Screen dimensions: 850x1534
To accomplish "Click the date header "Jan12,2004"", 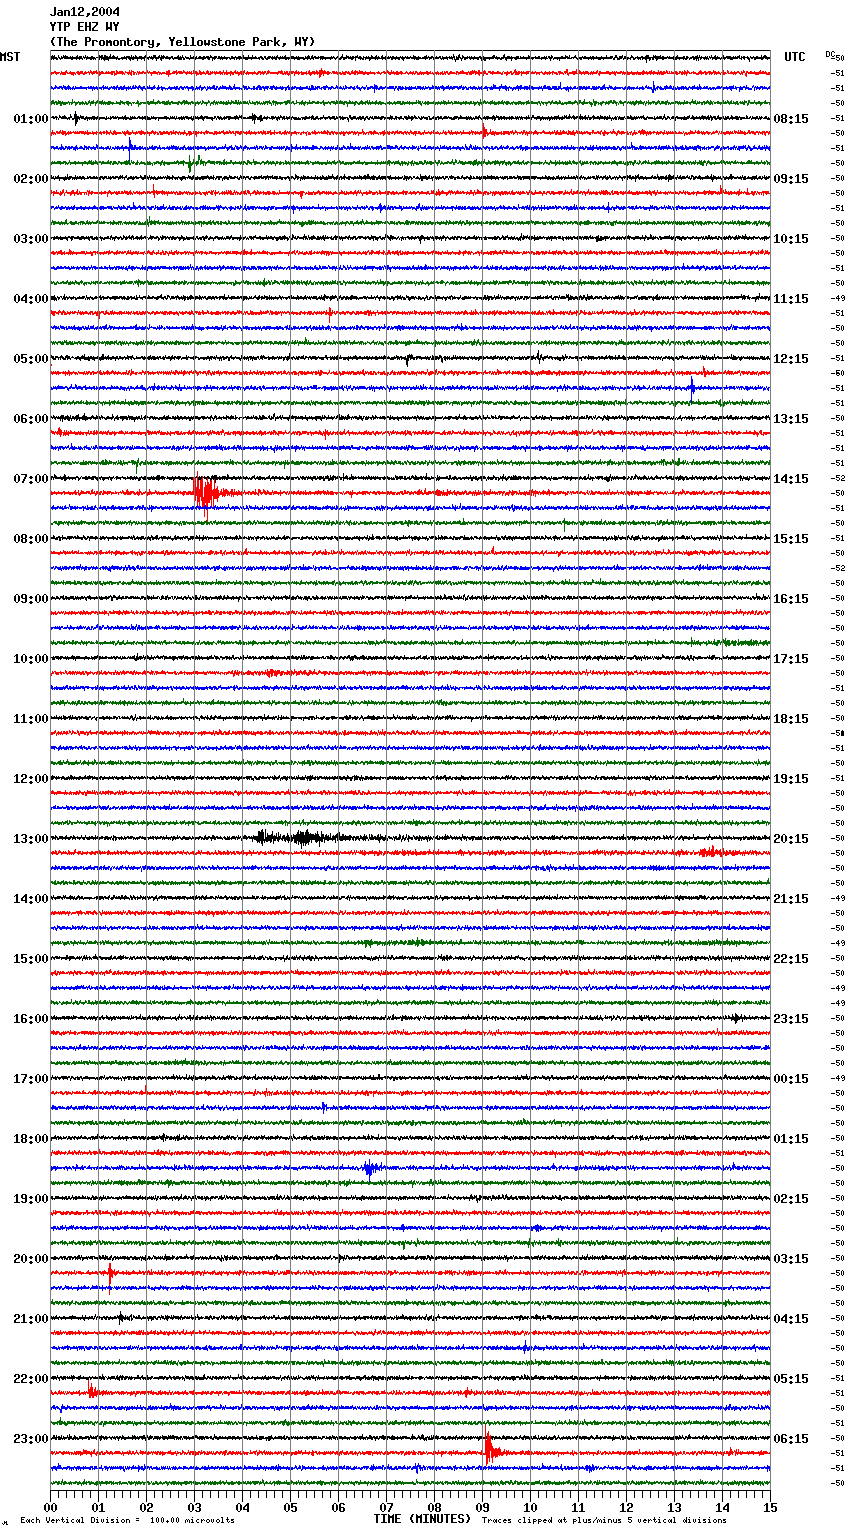I will (84, 12).
